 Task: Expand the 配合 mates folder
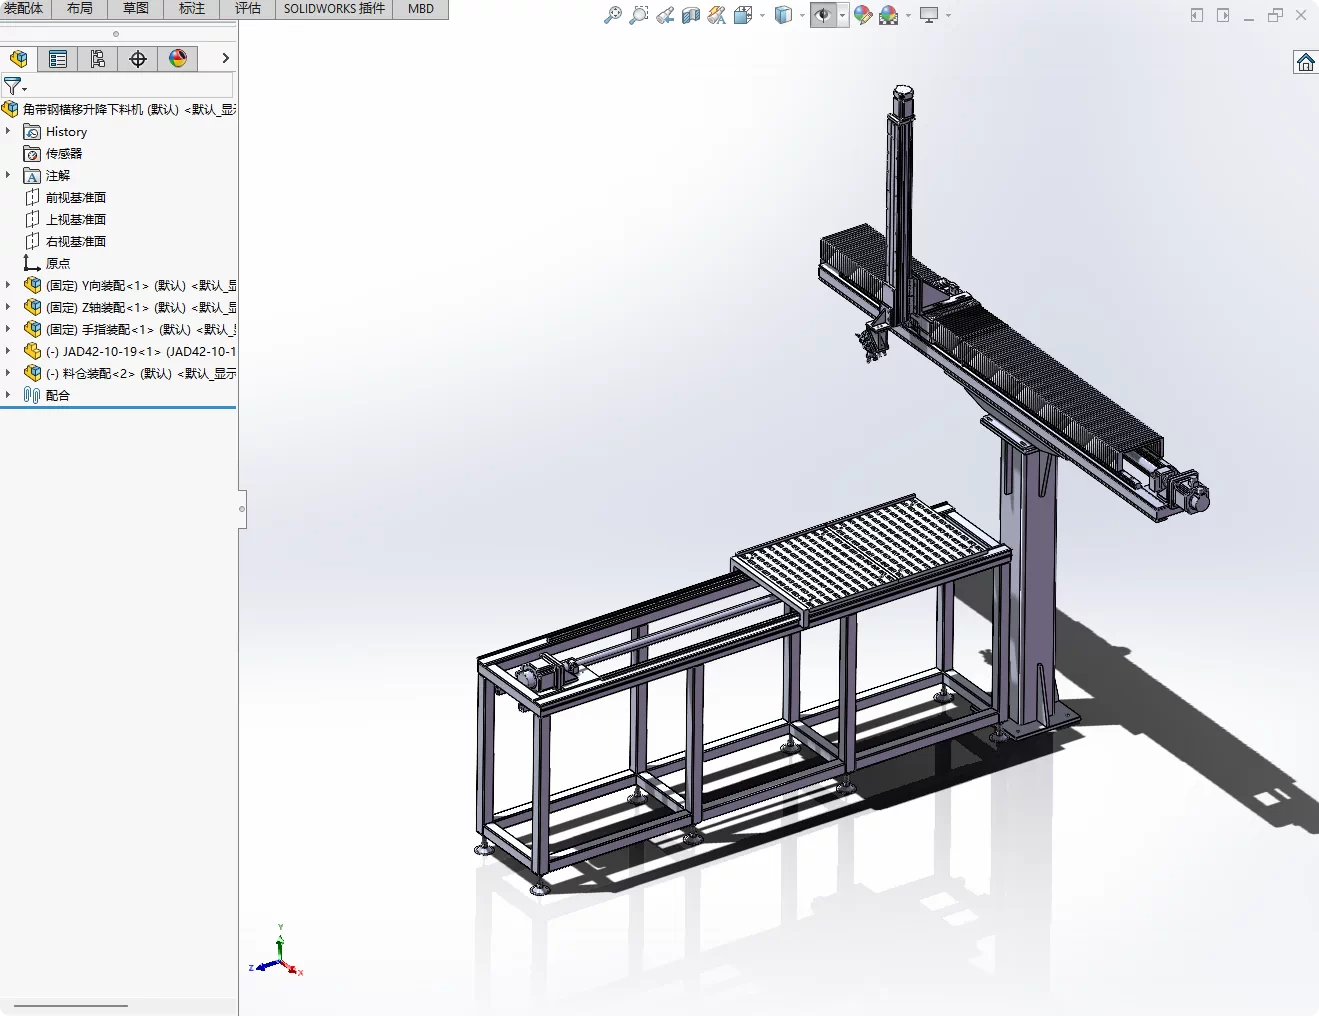(x=8, y=395)
